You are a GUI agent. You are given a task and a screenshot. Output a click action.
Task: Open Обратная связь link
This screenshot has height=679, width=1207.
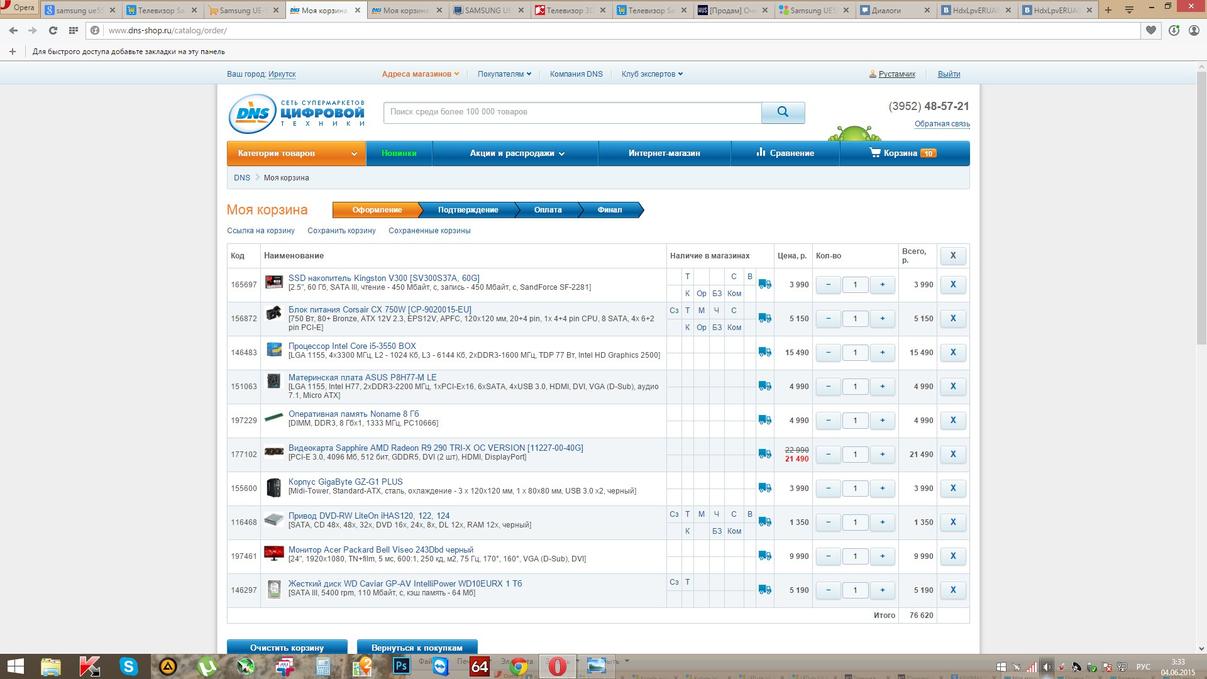(x=942, y=124)
